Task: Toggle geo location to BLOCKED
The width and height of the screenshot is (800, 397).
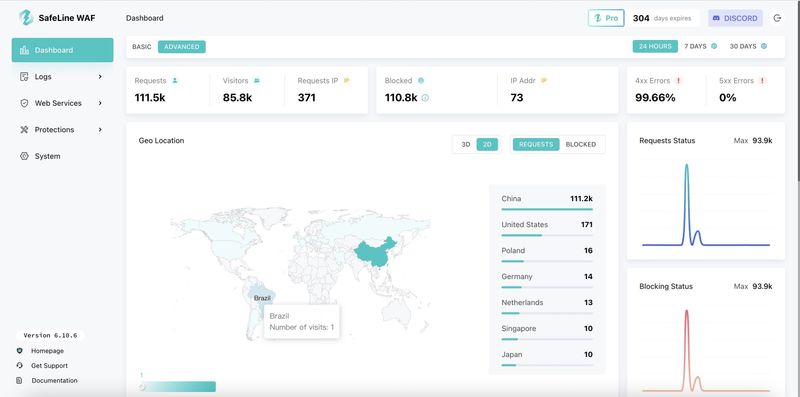Action: [x=581, y=144]
